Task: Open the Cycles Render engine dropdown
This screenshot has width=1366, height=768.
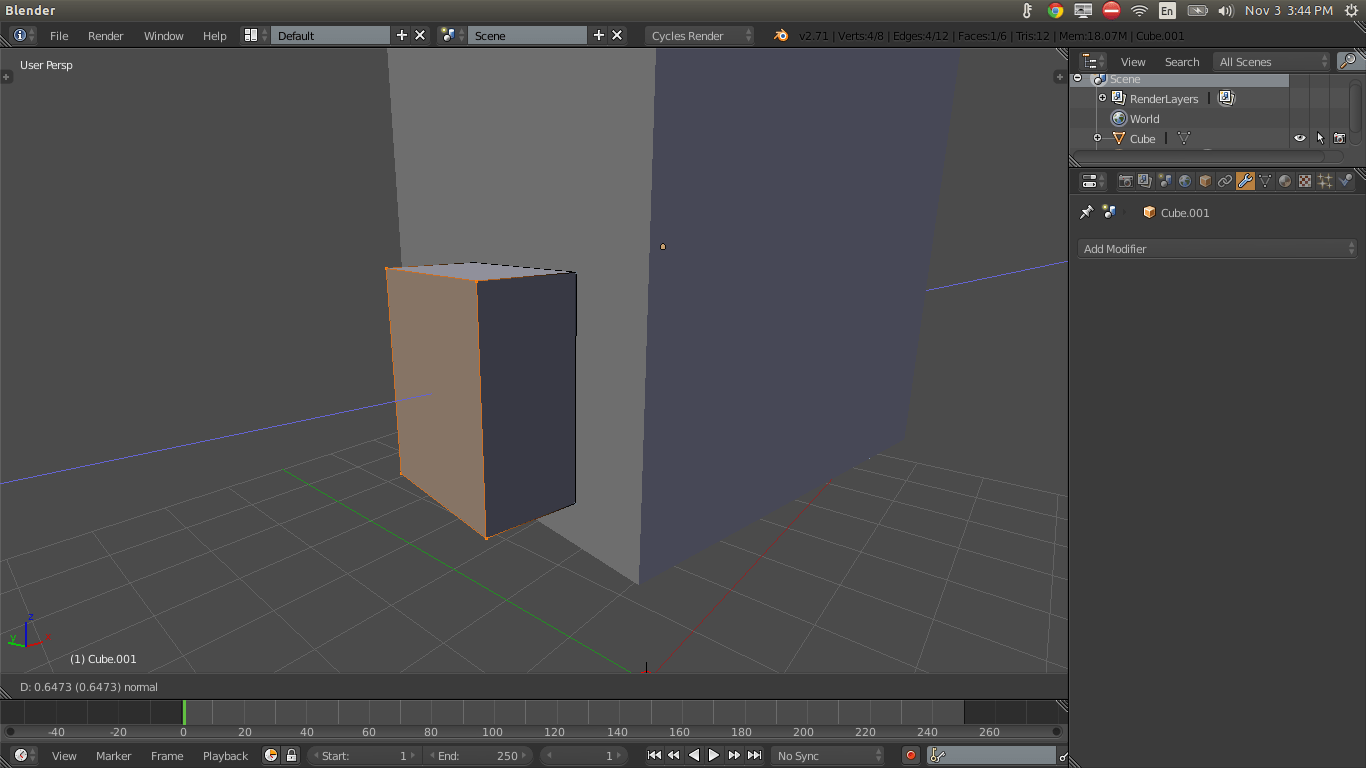Action: click(x=699, y=35)
